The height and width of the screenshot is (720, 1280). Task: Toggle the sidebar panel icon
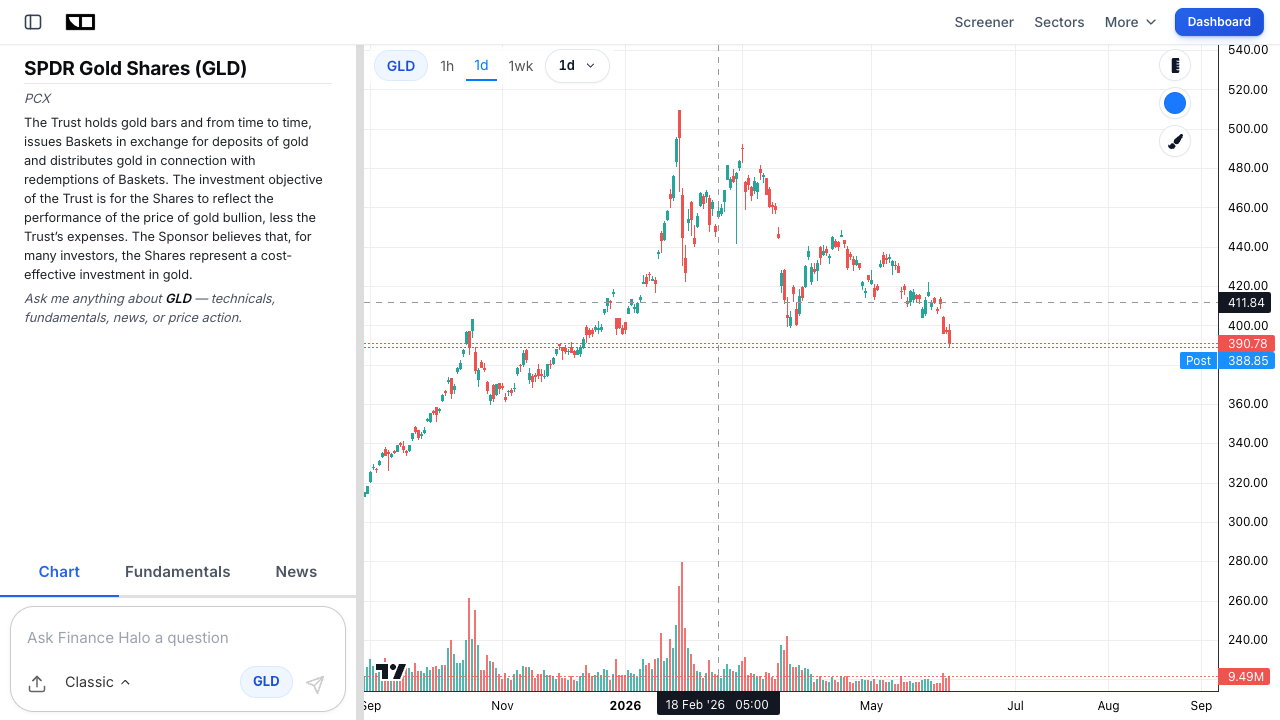pos(33,22)
